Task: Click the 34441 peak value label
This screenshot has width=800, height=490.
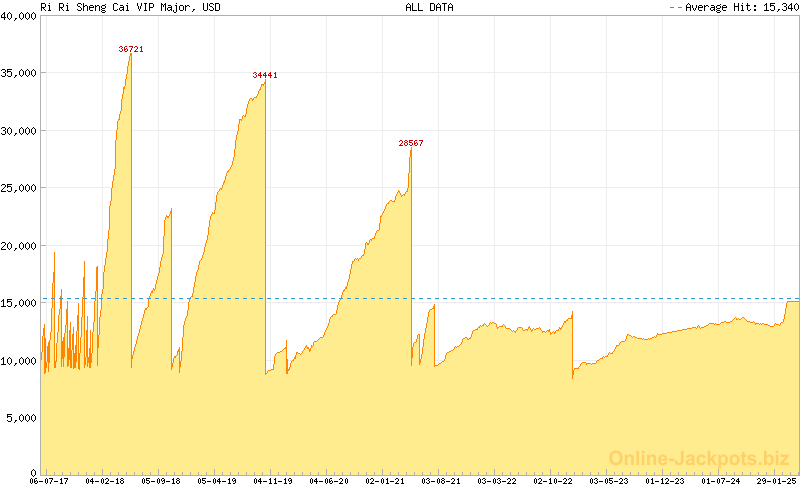Action: click(265, 75)
